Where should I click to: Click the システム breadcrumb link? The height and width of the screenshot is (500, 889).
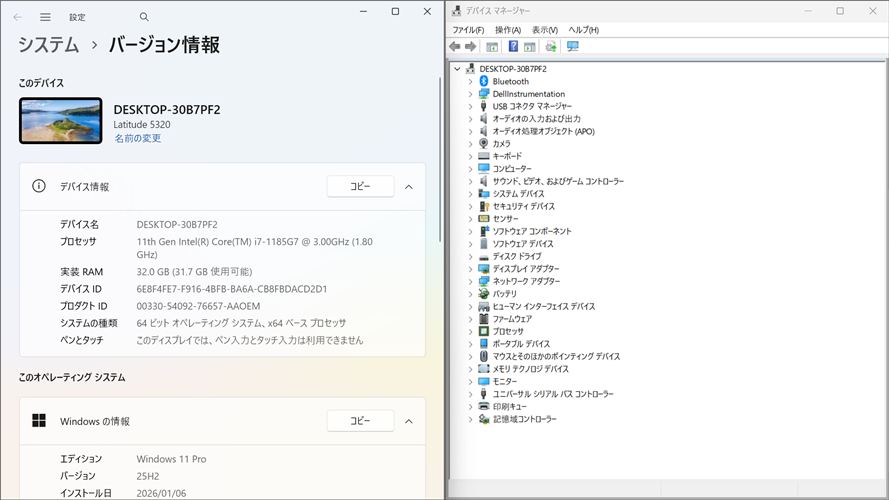click(x=48, y=45)
